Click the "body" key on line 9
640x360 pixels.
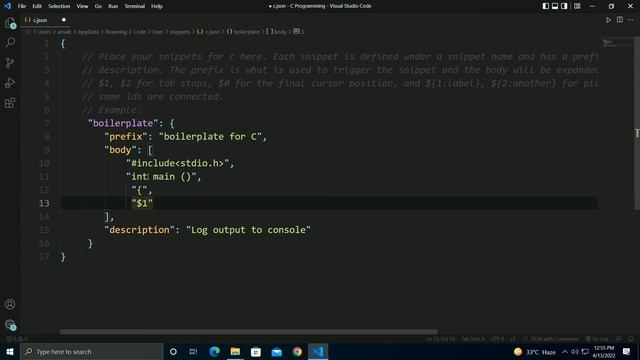120,150
